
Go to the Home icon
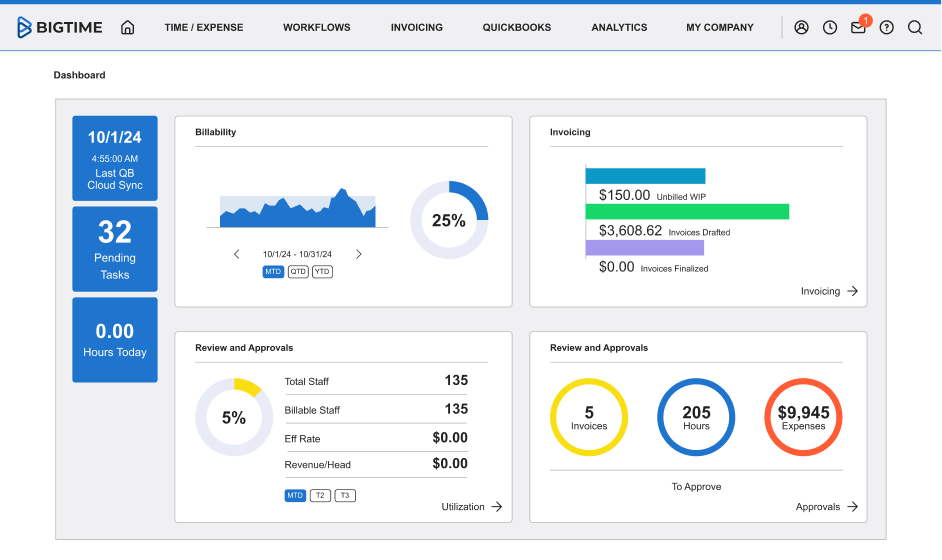point(127,27)
